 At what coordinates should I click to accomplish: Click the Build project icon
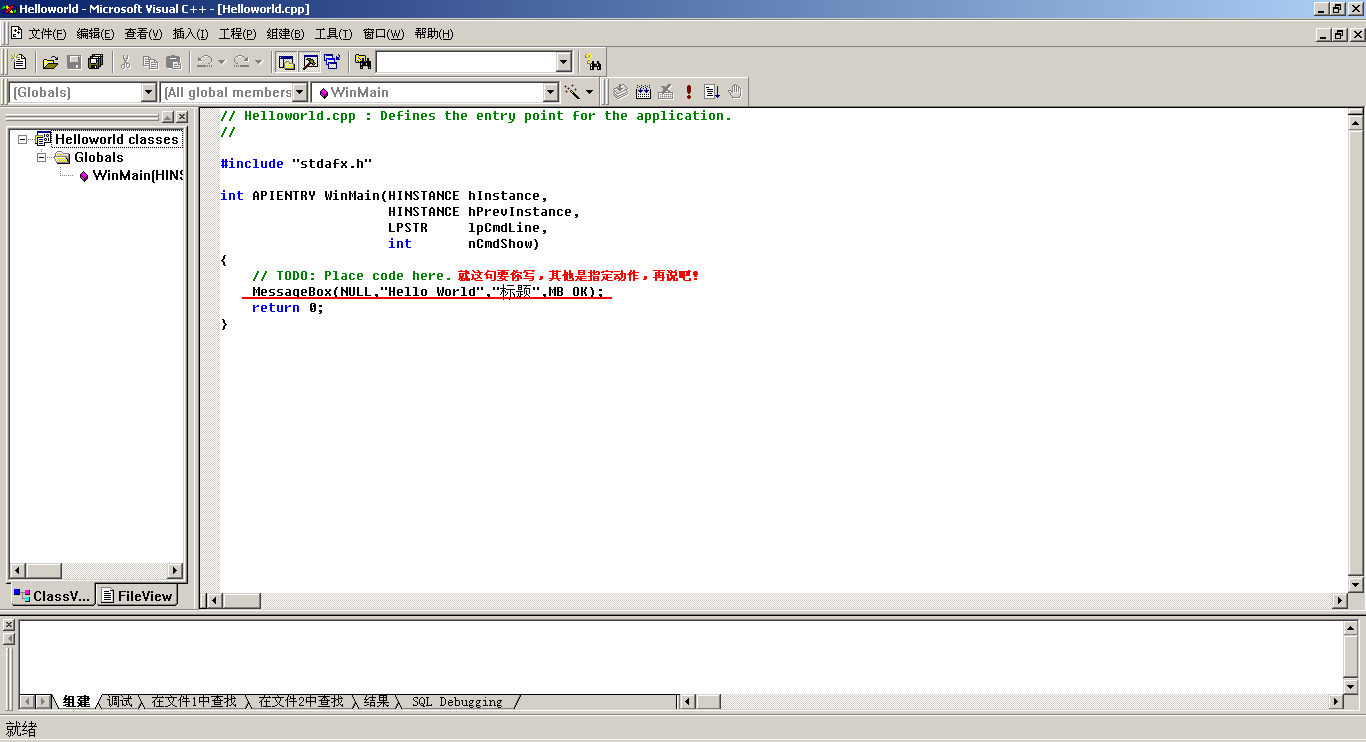coord(643,92)
